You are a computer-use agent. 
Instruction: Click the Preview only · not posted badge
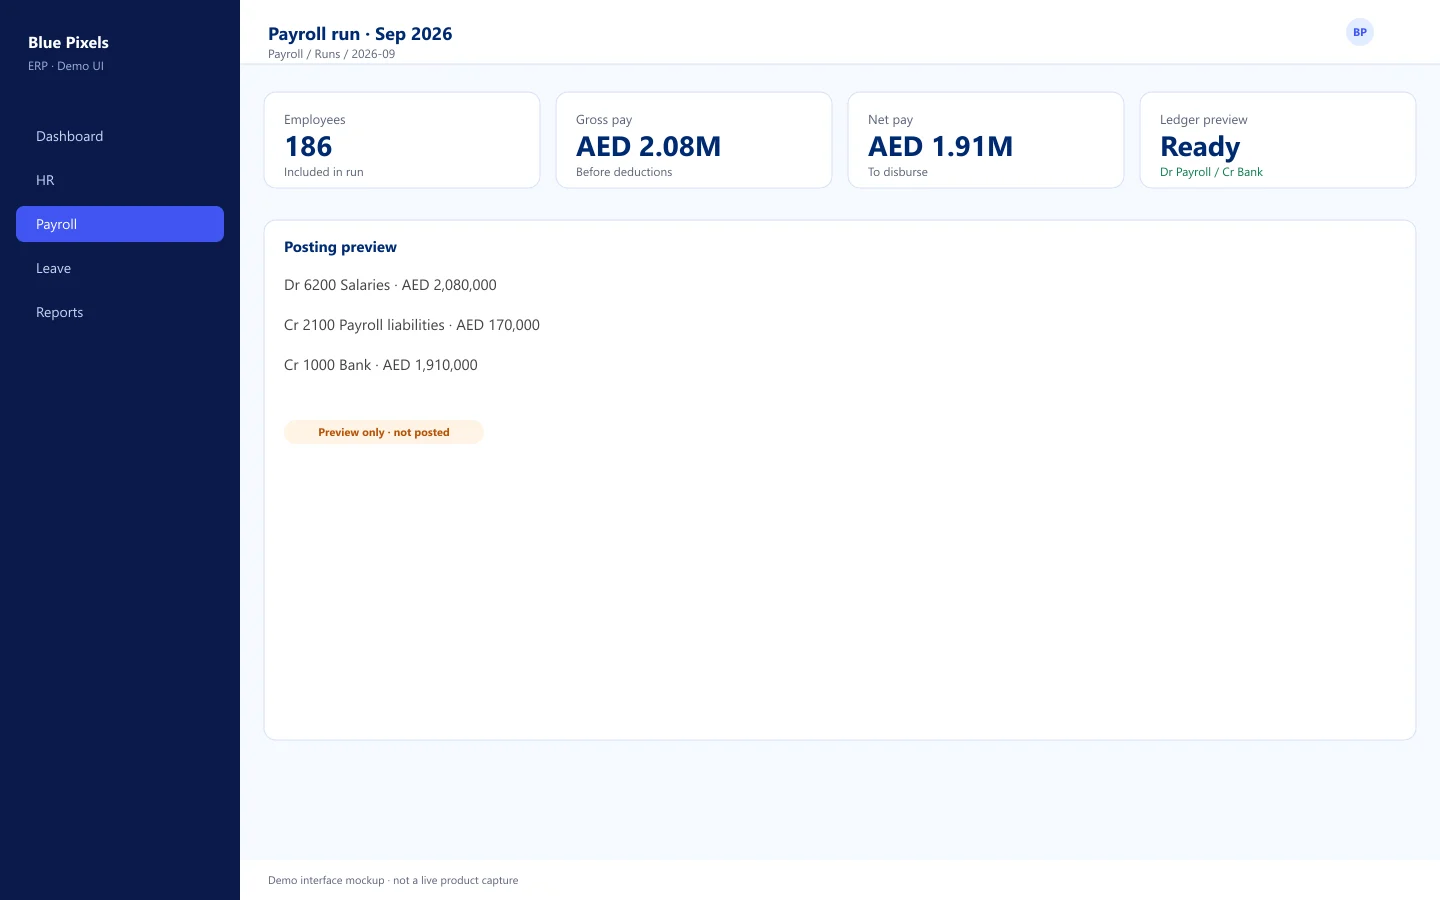click(x=384, y=432)
